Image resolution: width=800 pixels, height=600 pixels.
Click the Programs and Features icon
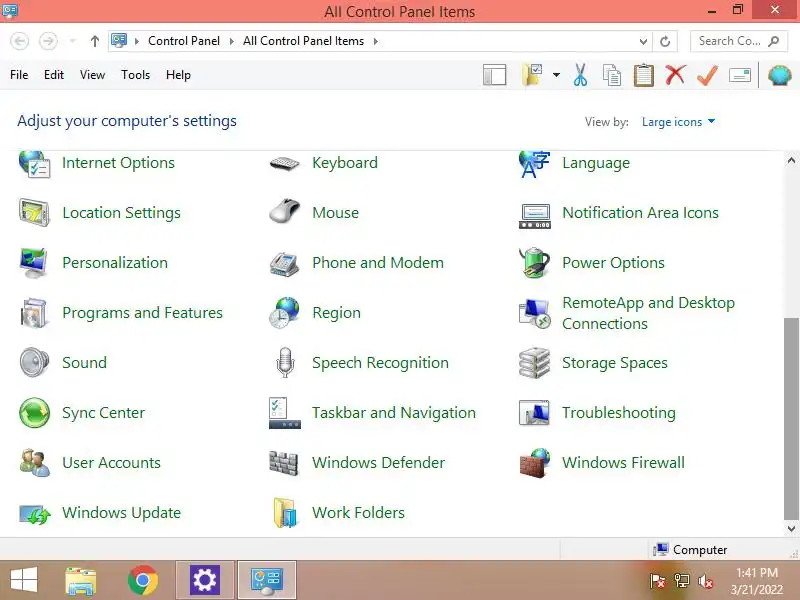(34, 313)
